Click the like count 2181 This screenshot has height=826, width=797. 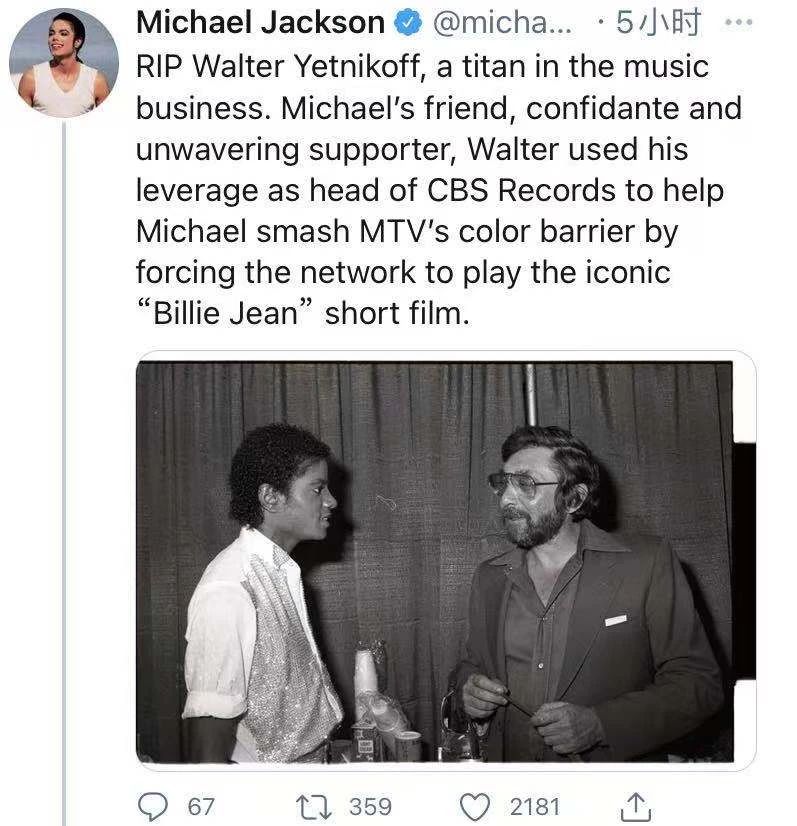tap(535, 806)
